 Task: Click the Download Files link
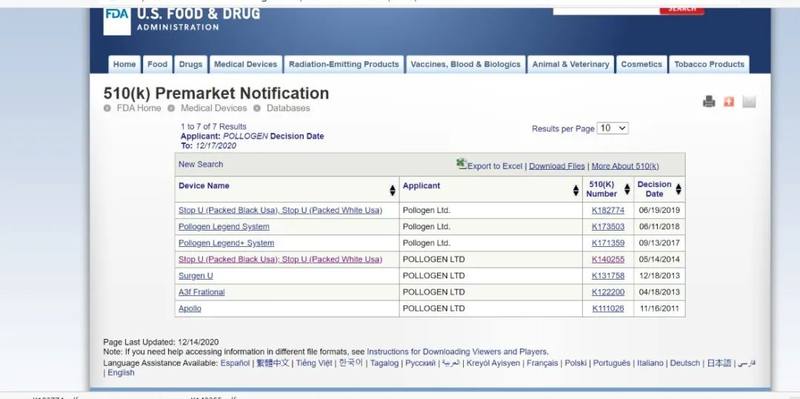(x=557, y=166)
